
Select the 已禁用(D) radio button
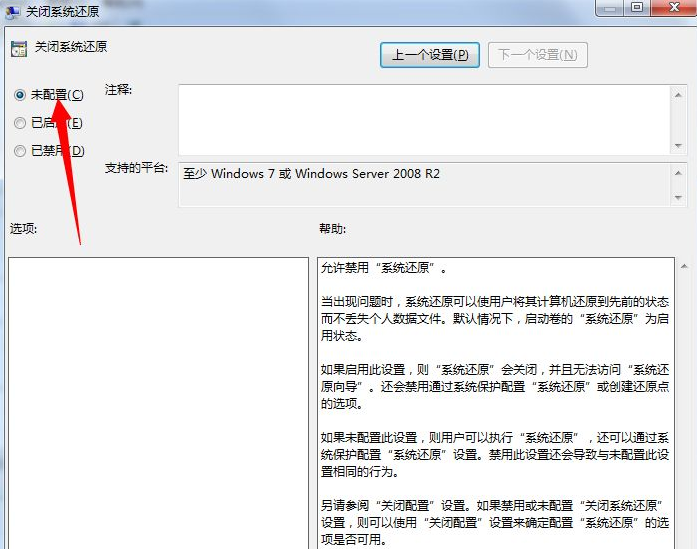click(20, 151)
